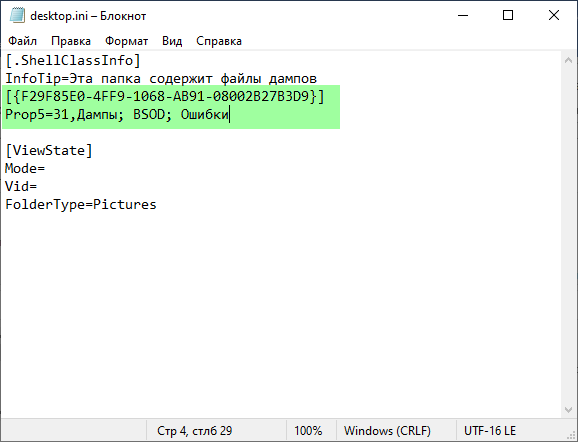Open the Формат menu
Screen dimensions: 578x442
click(x=126, y=41)
